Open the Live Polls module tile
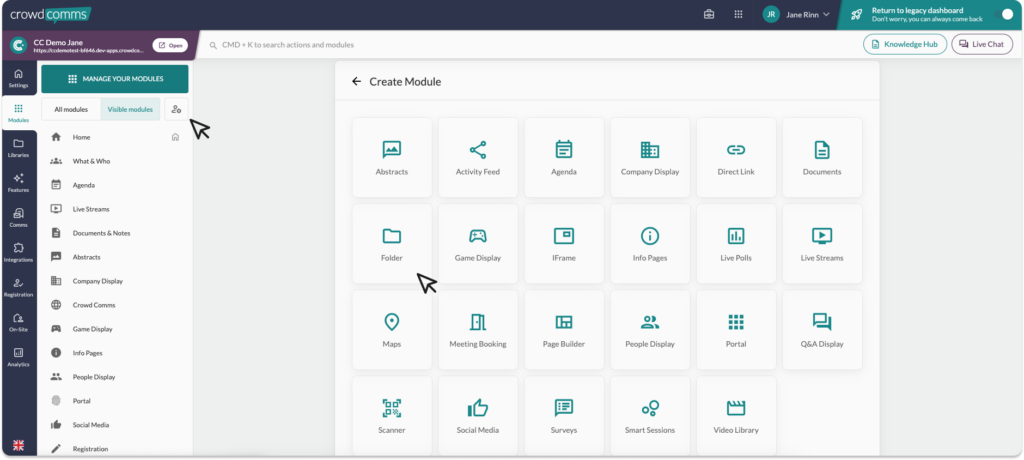 (x=736, y=244)
